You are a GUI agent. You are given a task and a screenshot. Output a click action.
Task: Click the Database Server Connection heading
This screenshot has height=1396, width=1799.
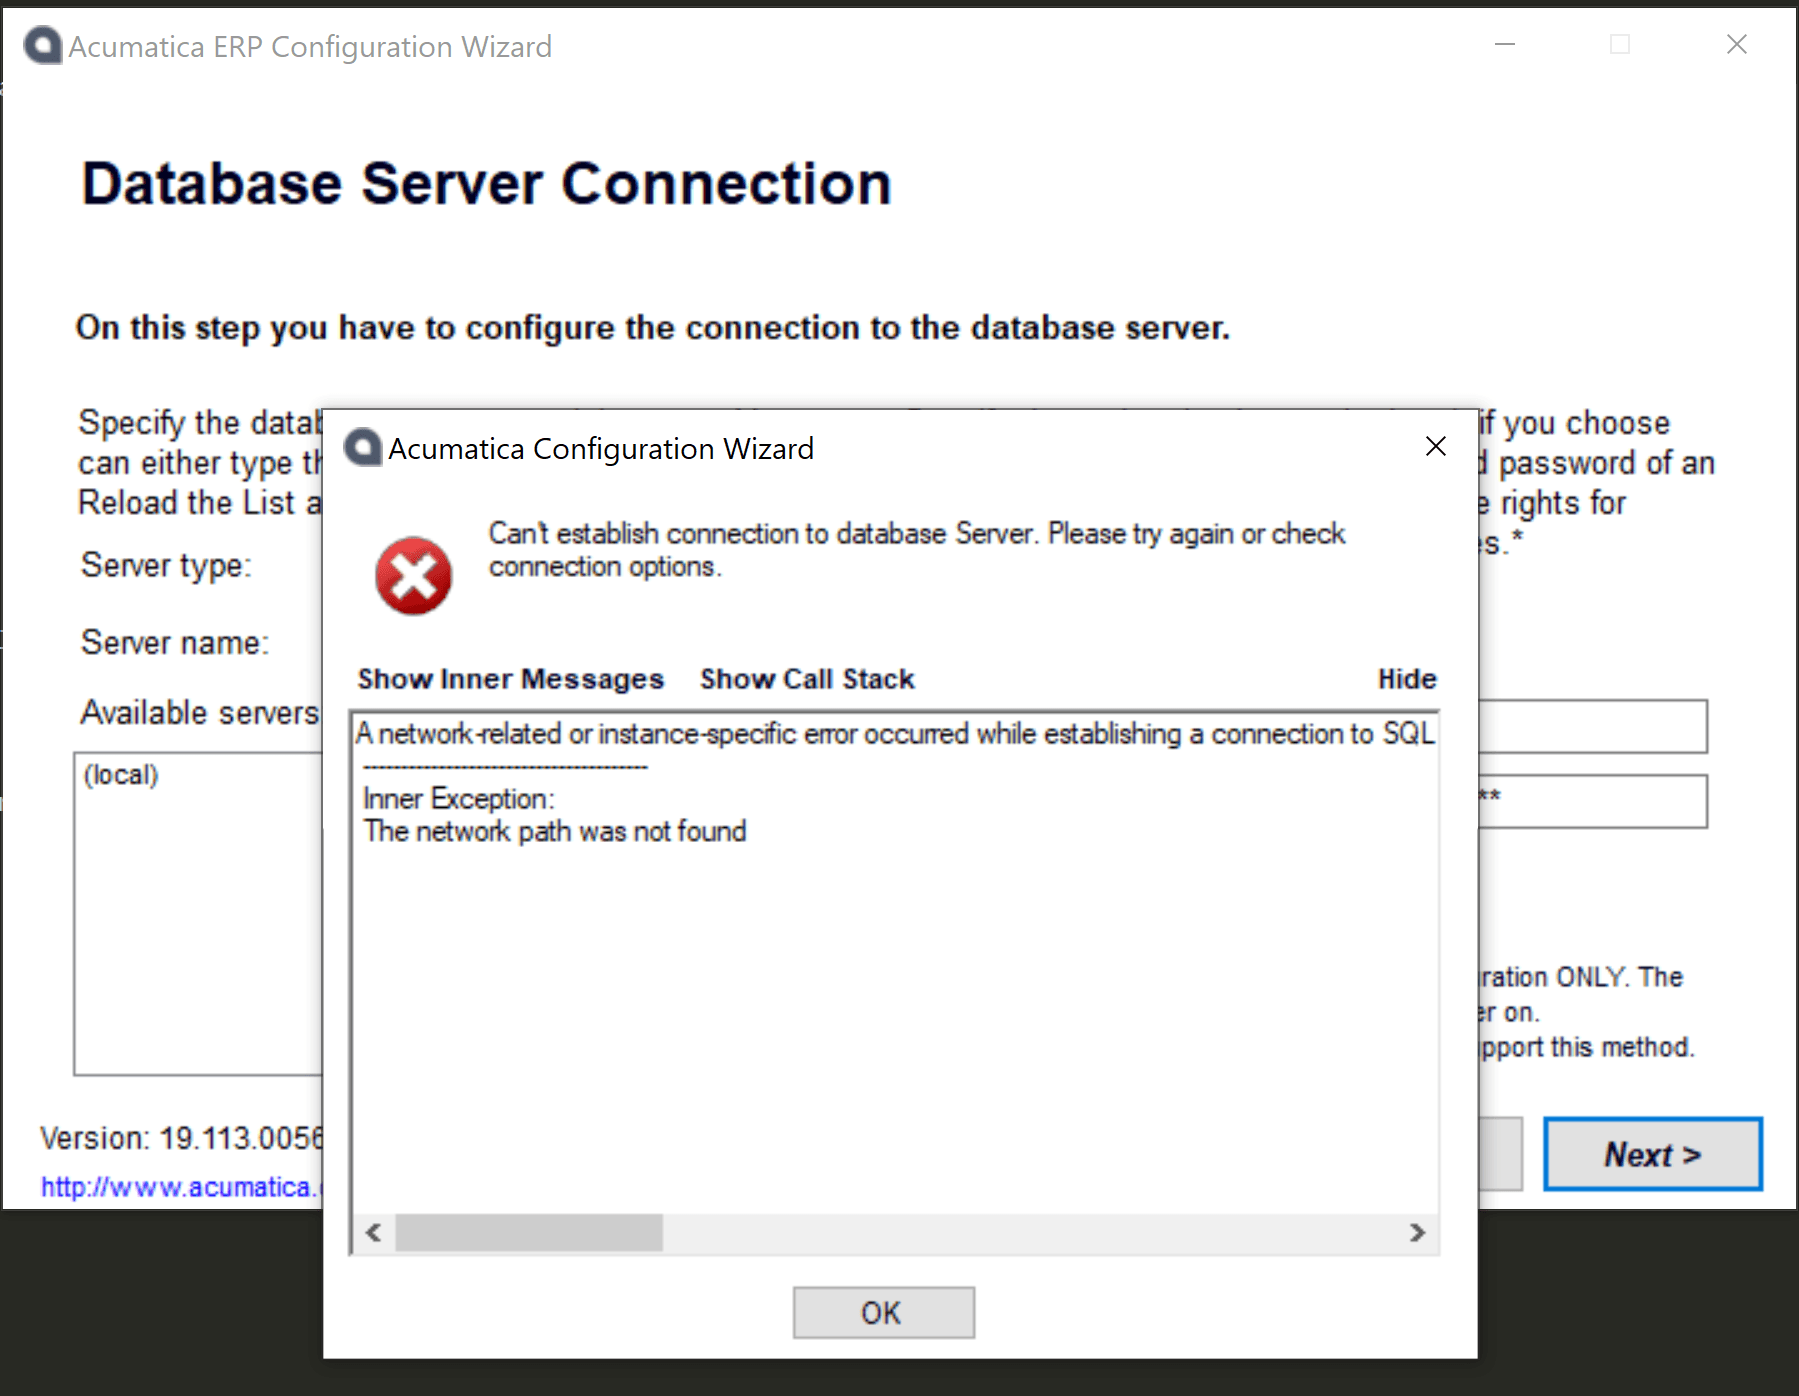tap(486, 184)
